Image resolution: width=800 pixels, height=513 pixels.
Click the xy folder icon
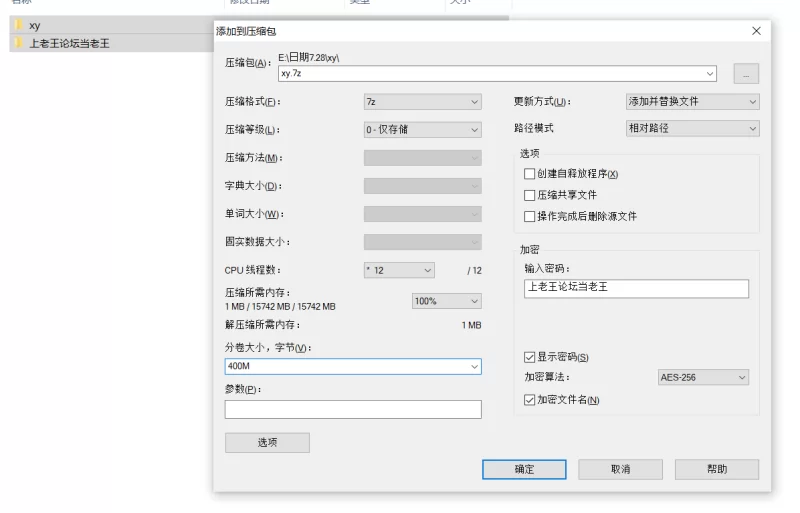coord(19,25)
